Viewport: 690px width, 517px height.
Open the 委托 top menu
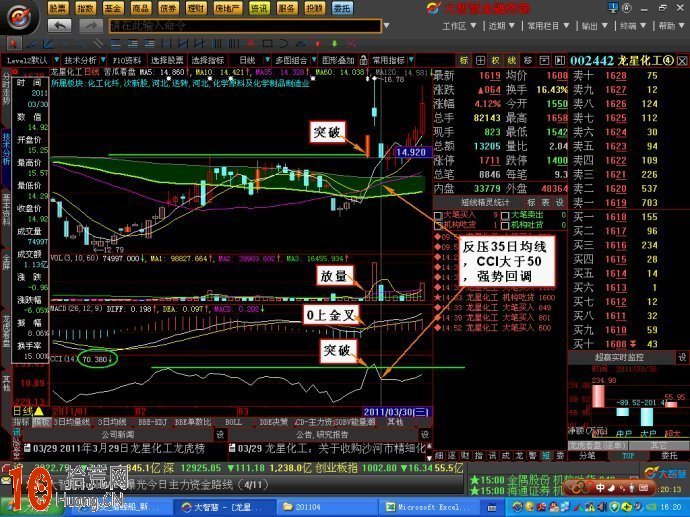[x=342, y=8]
